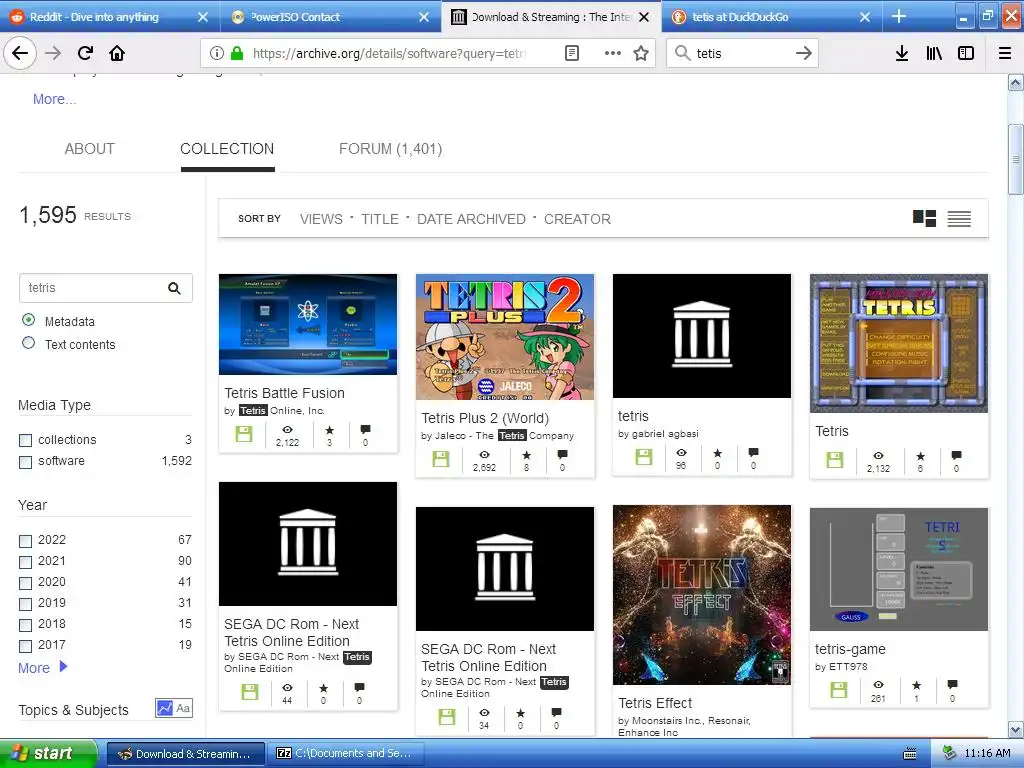Click the views eye icon under Tetris Battle Fusion
The width and height of the screenshot is (1024, 768).
coord(287,430)
